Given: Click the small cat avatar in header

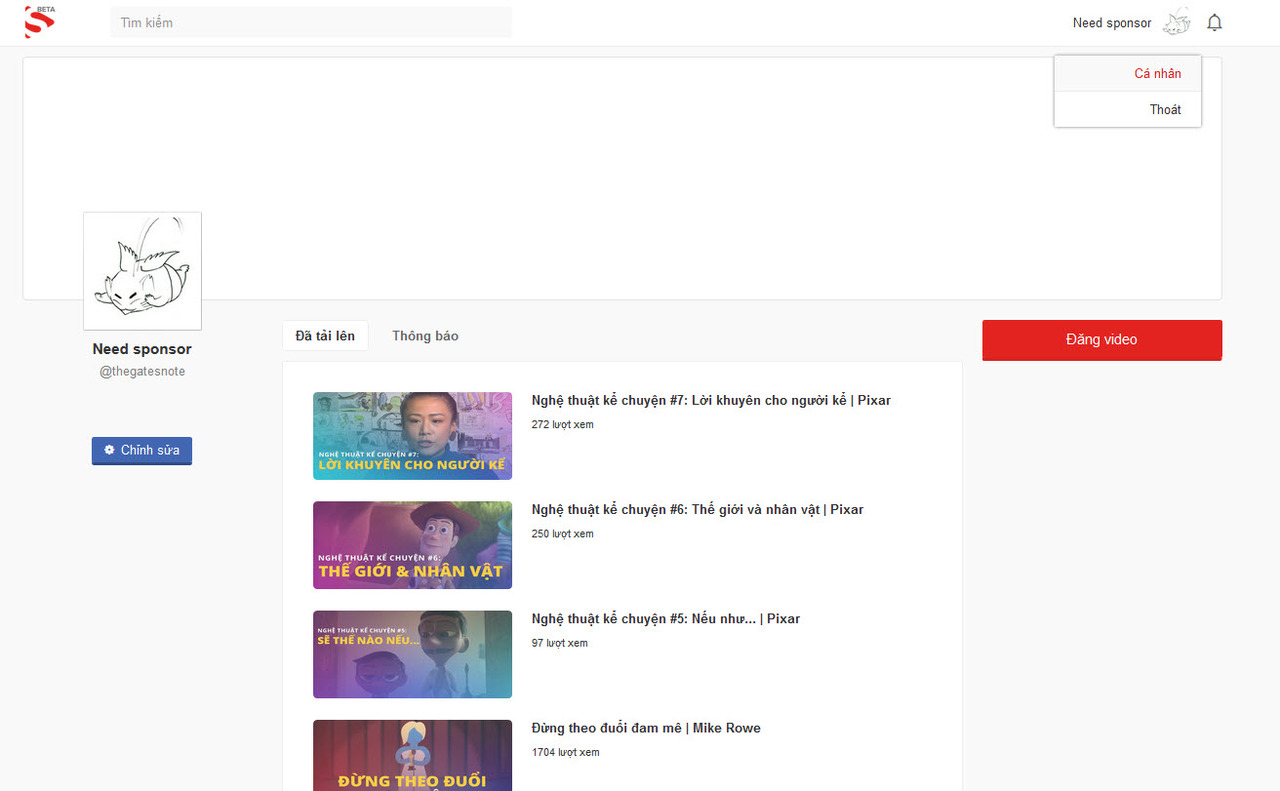Looking at the screenshot, I should (1178, 22).
